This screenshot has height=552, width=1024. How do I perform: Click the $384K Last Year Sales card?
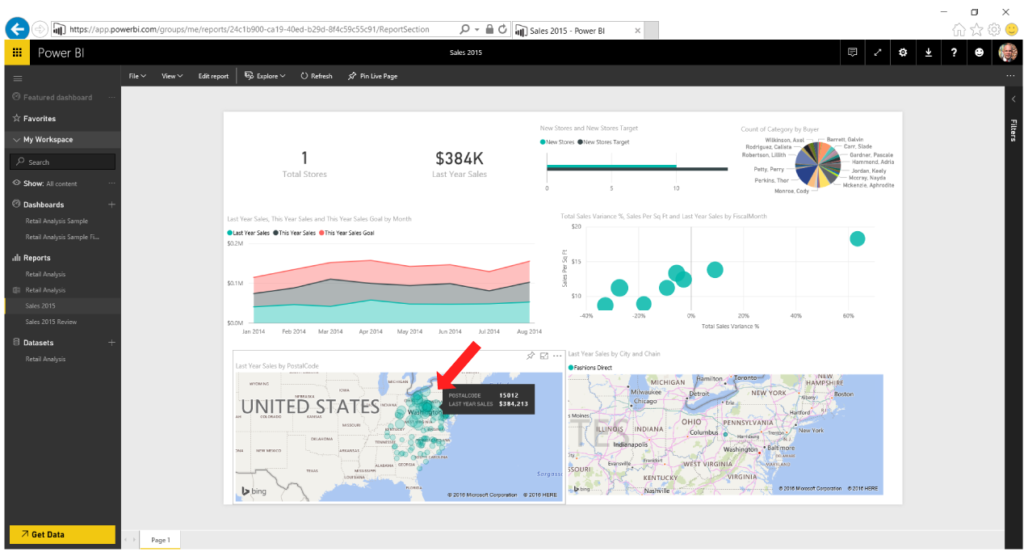point(459,163)
